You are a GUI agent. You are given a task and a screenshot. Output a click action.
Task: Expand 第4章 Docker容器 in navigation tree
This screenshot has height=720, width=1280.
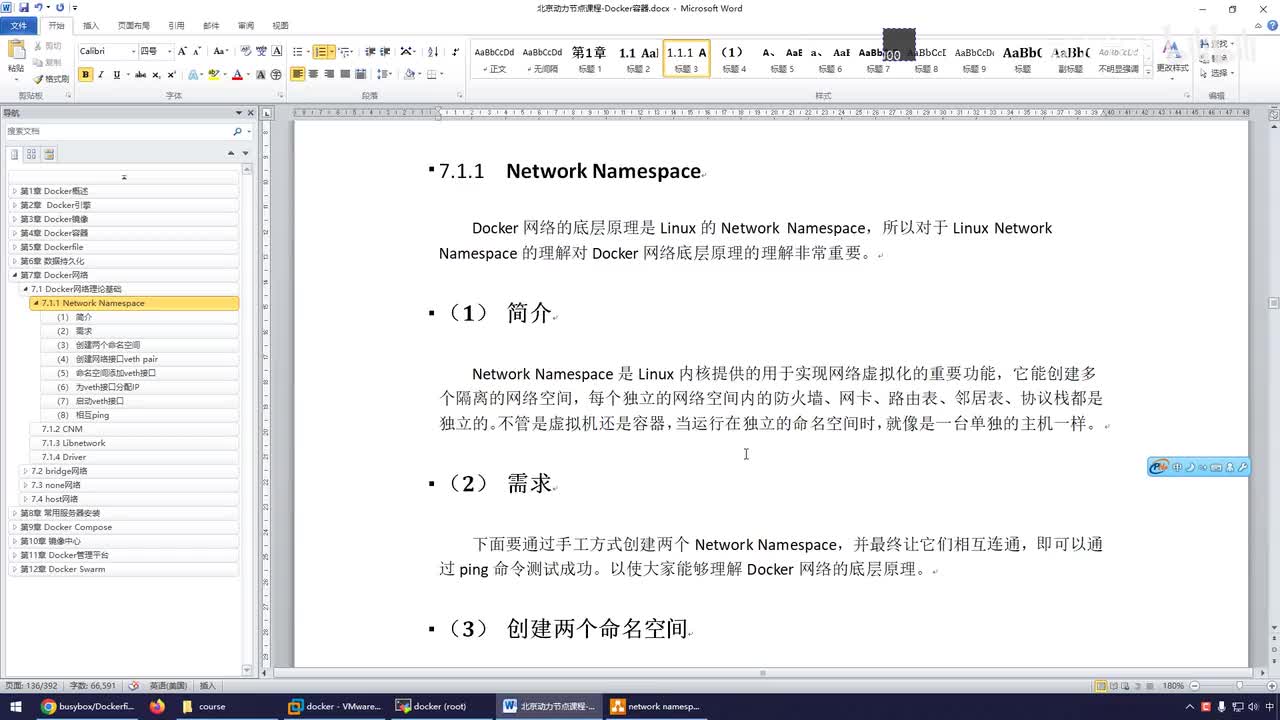coord(14,233)
